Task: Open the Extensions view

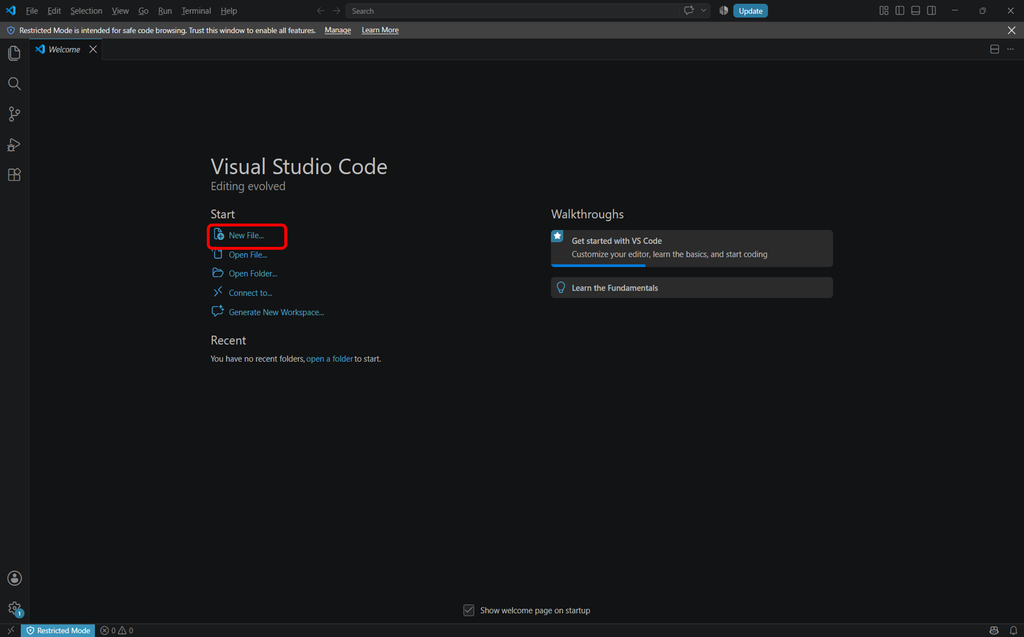Action: coord(14,175)
